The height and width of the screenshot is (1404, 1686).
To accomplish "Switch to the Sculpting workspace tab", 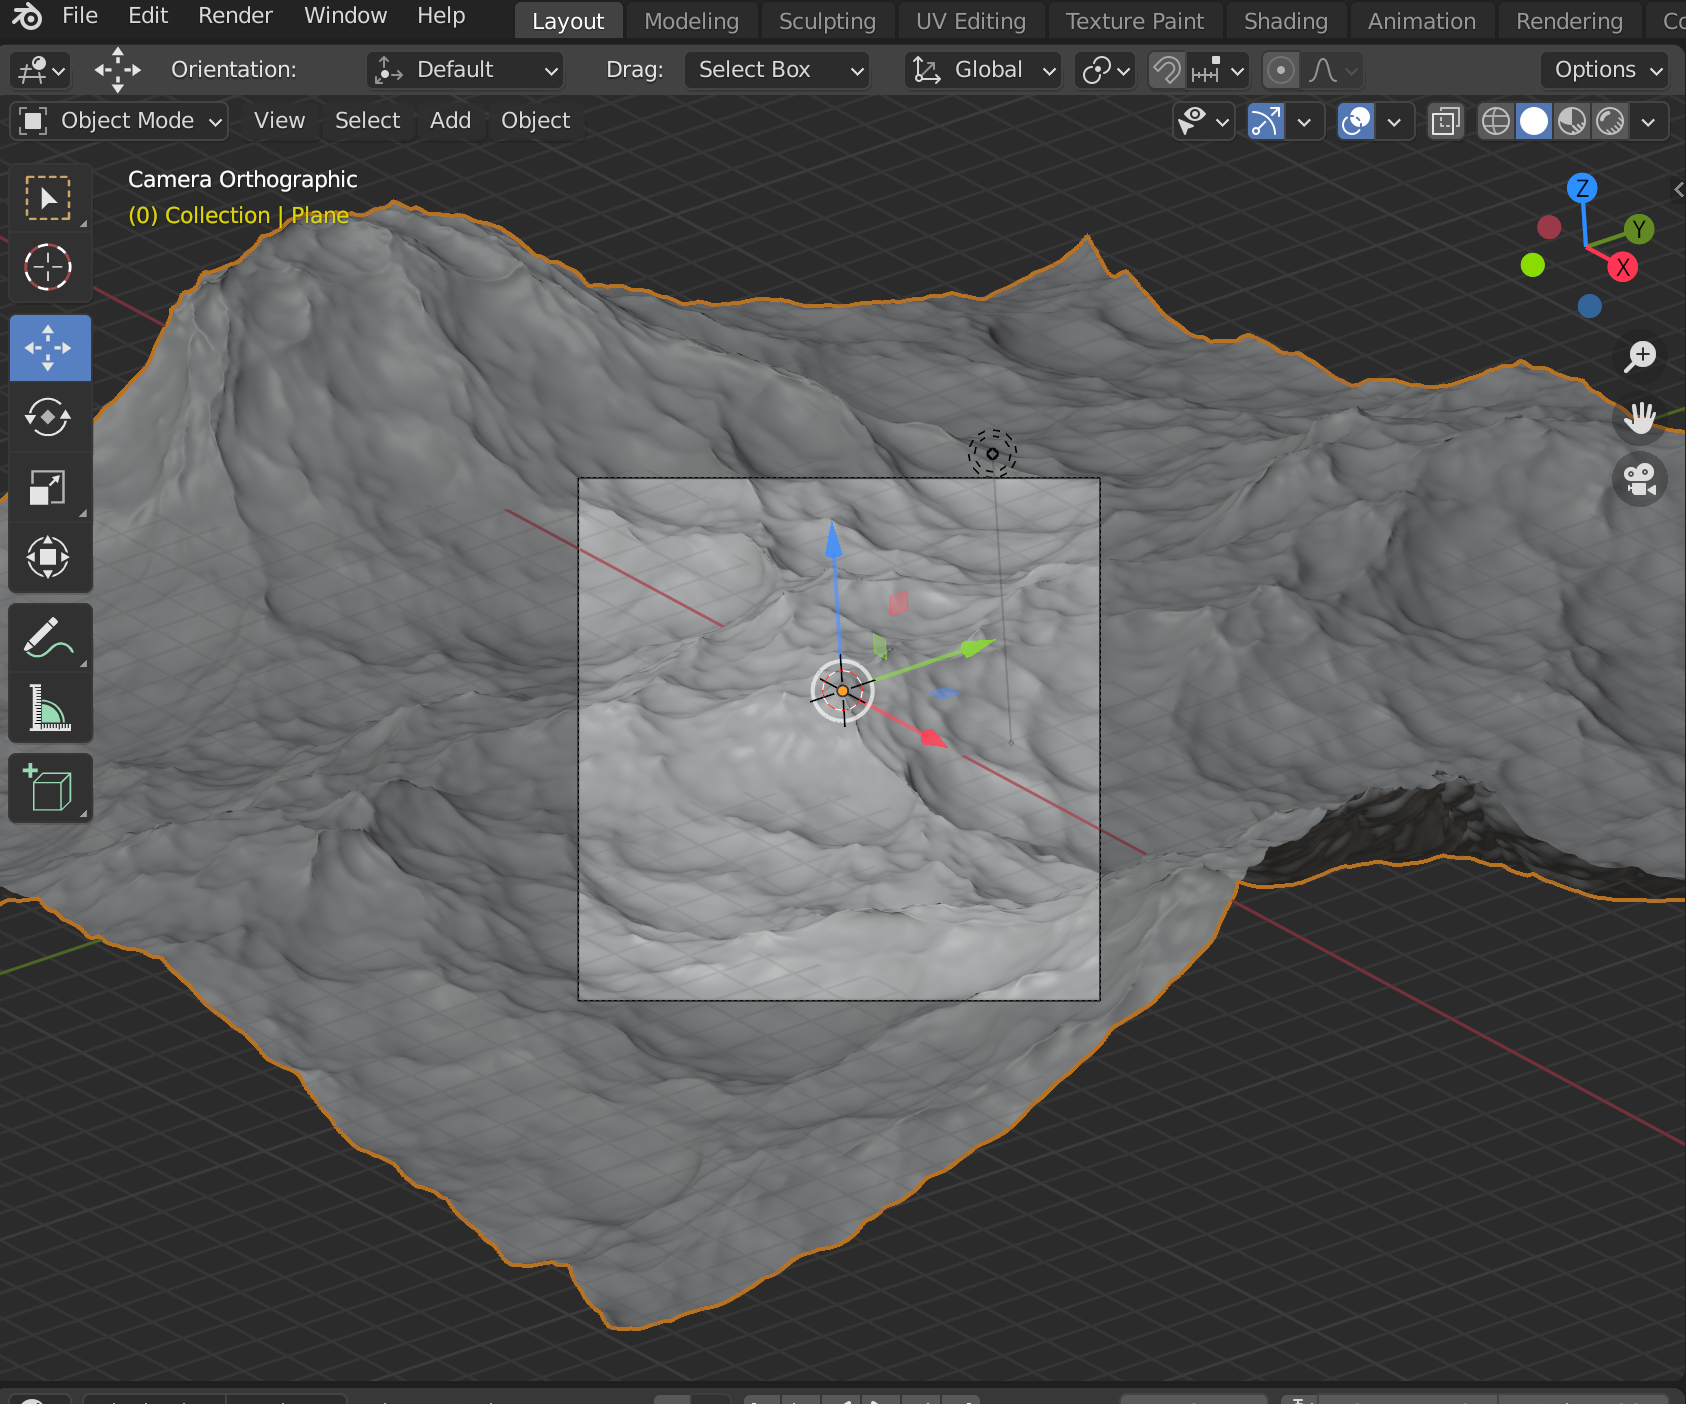I will click(x=826, y=21).
